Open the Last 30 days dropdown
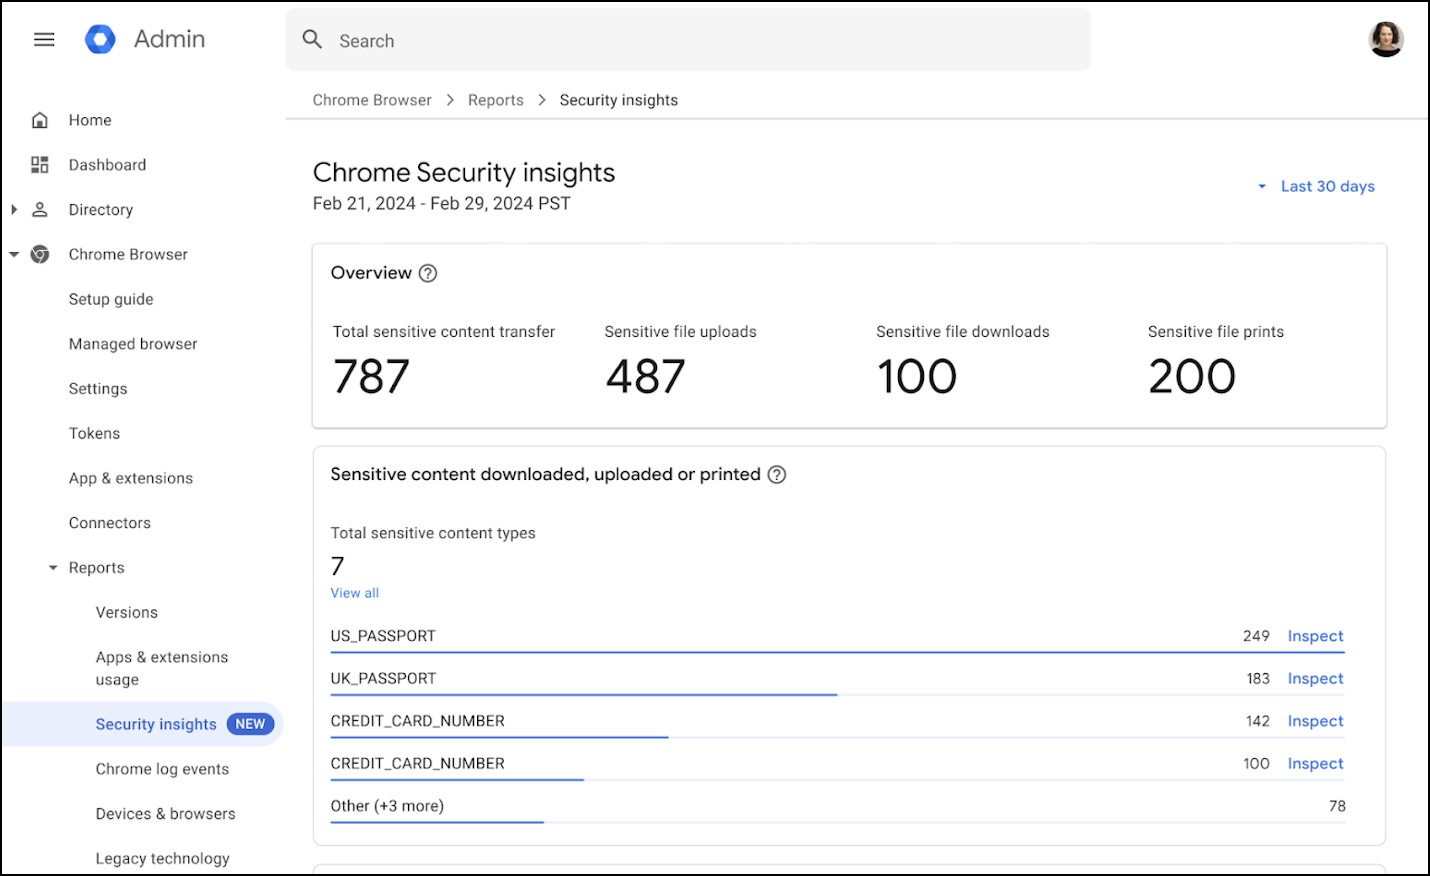The height and width of the screenshot is (876, 1430). click(1317, 187)
